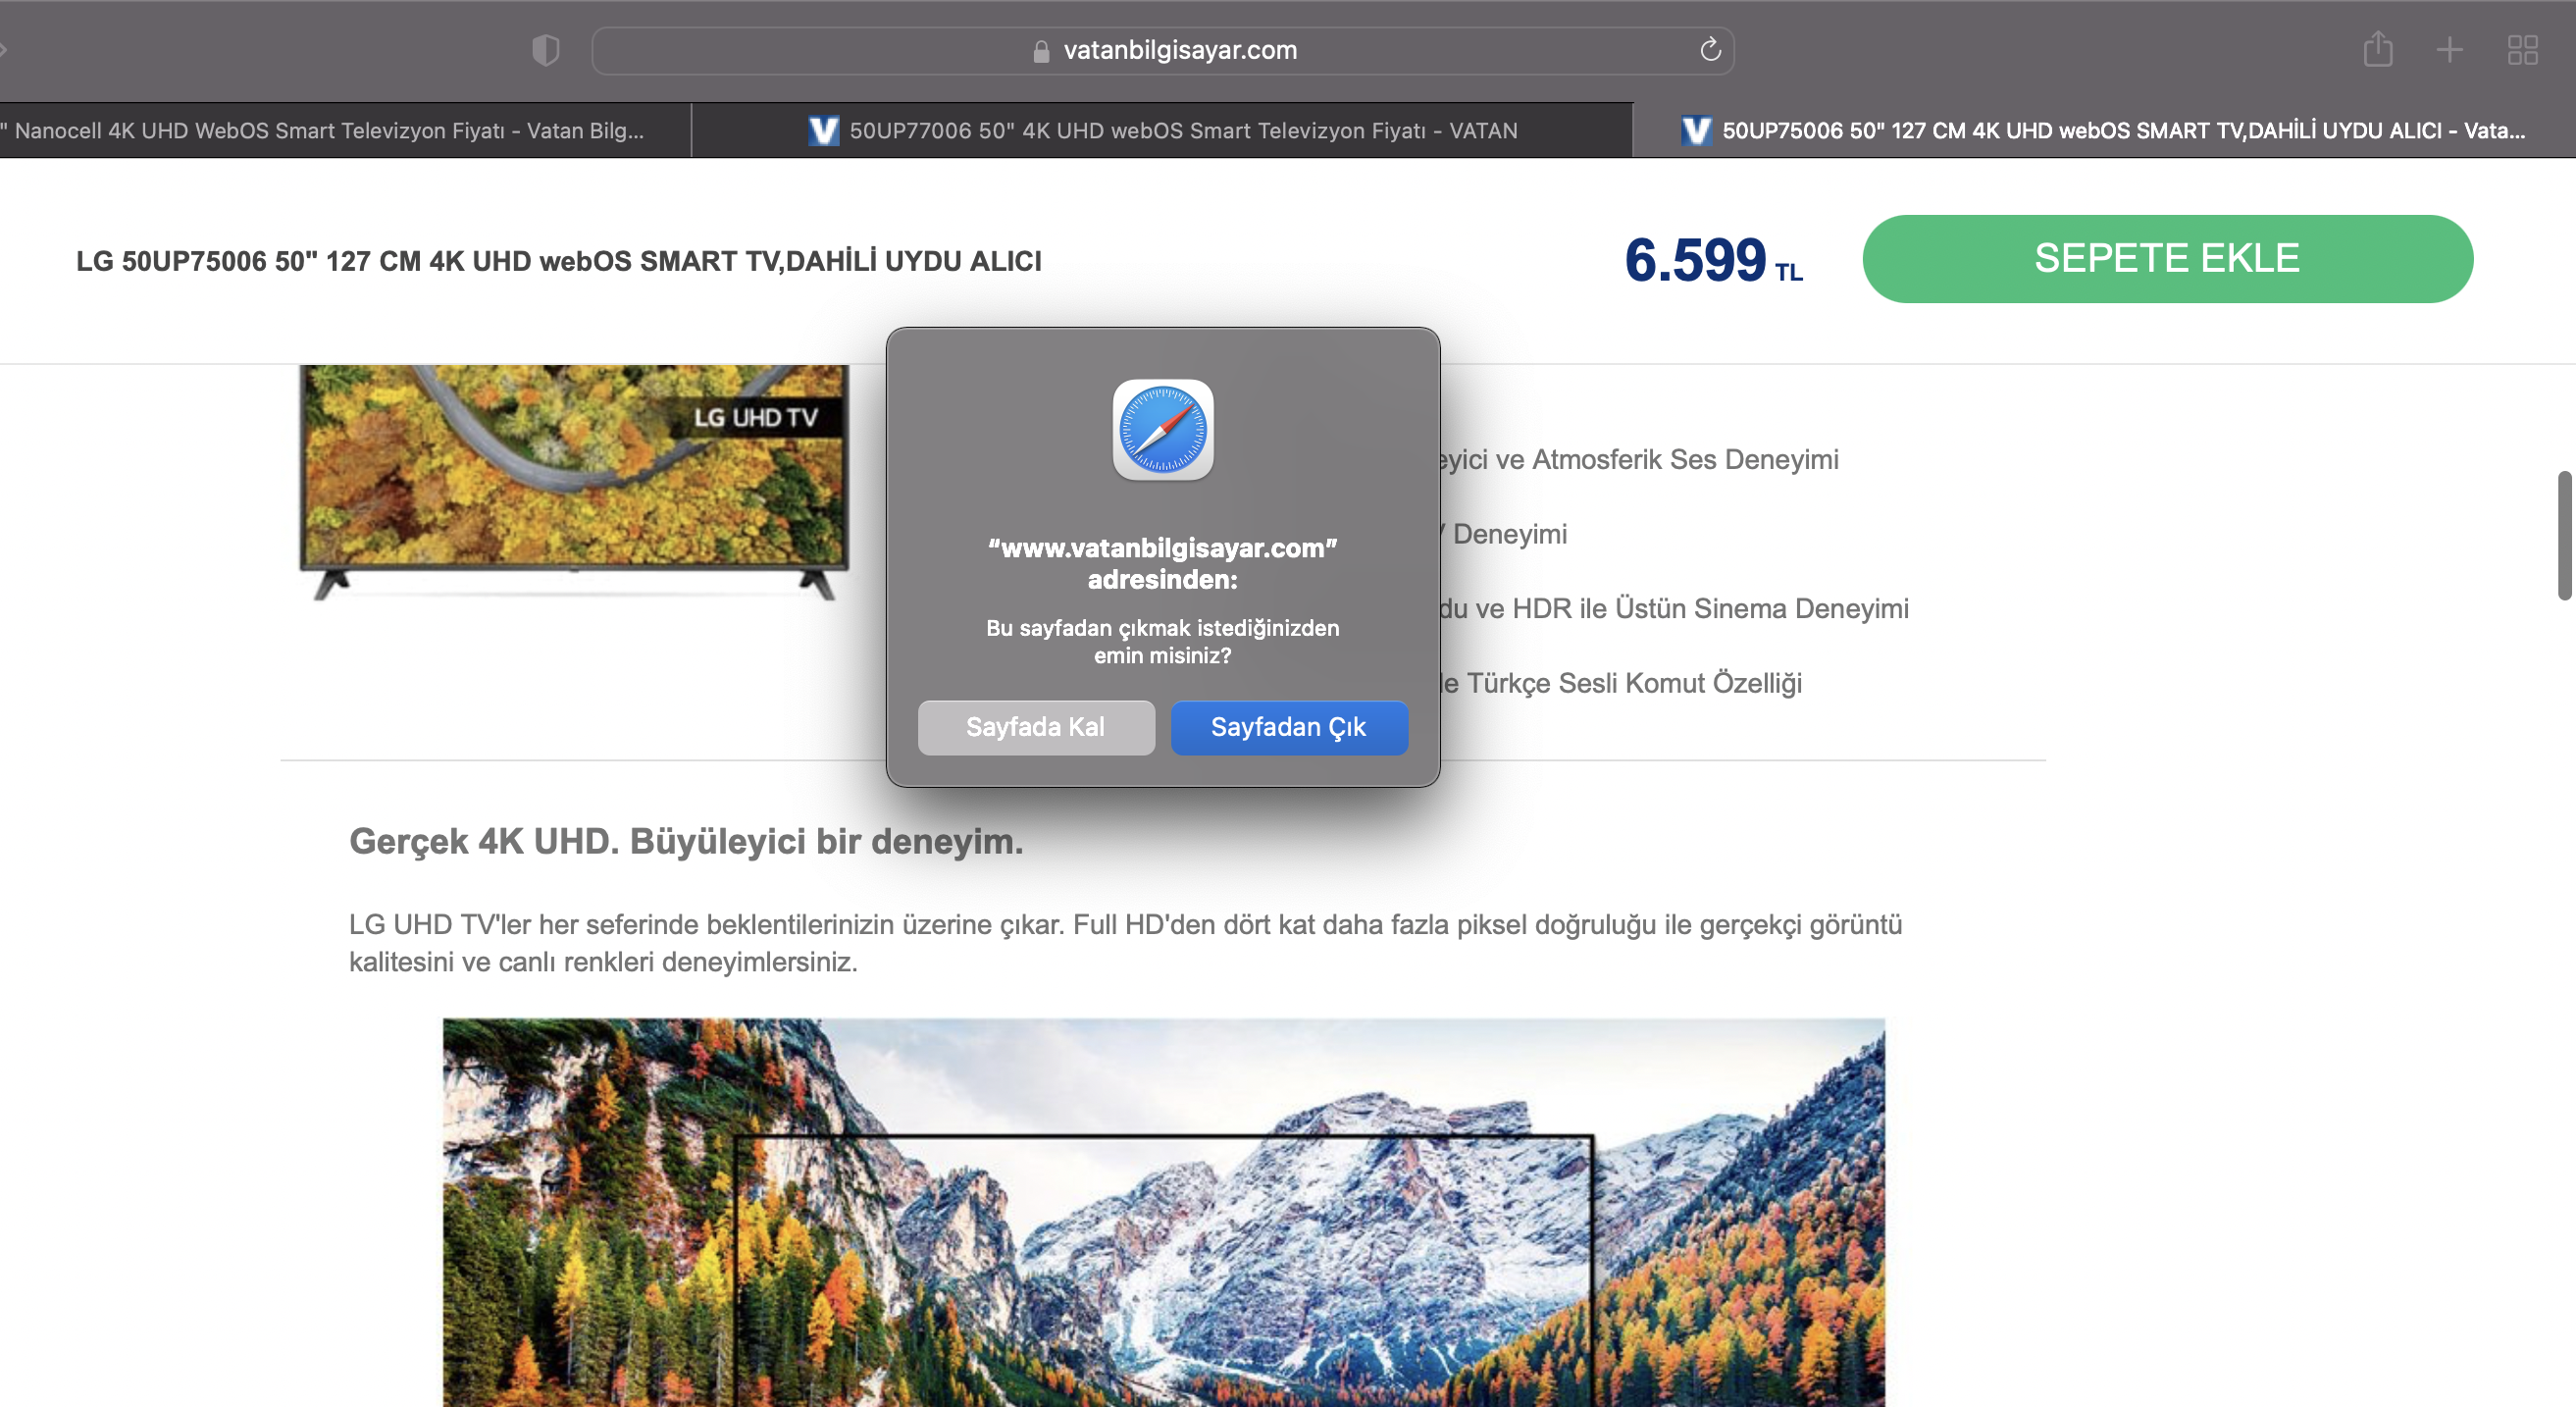Show tab overview grid icon
Screen dimensions: 2576x1407
click(x=2523, y=50)
